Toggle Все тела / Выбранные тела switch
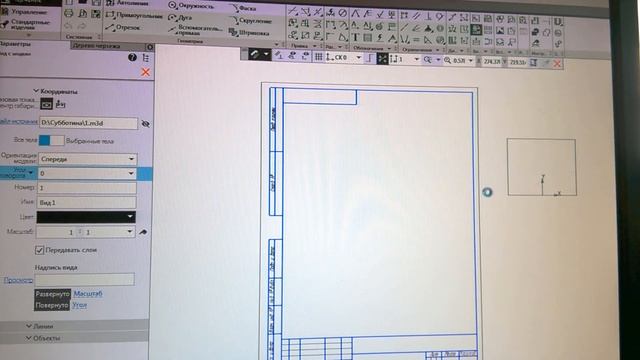640x360 pixels. [51, 140]
